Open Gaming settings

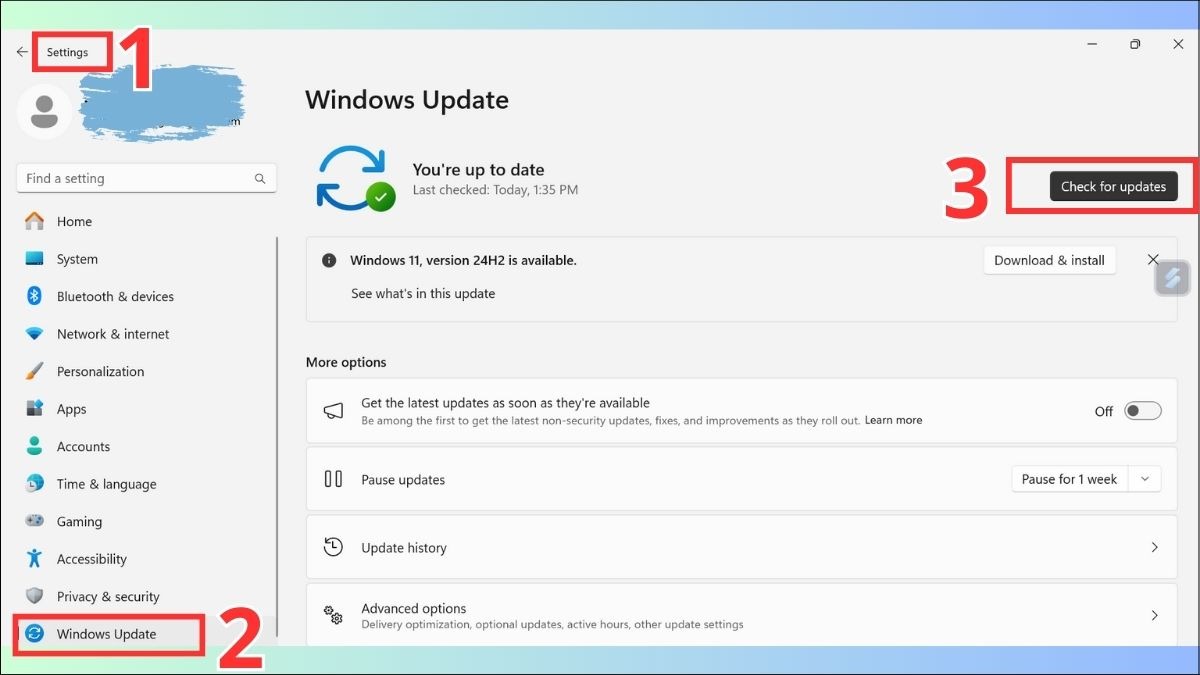coord(146,521)
